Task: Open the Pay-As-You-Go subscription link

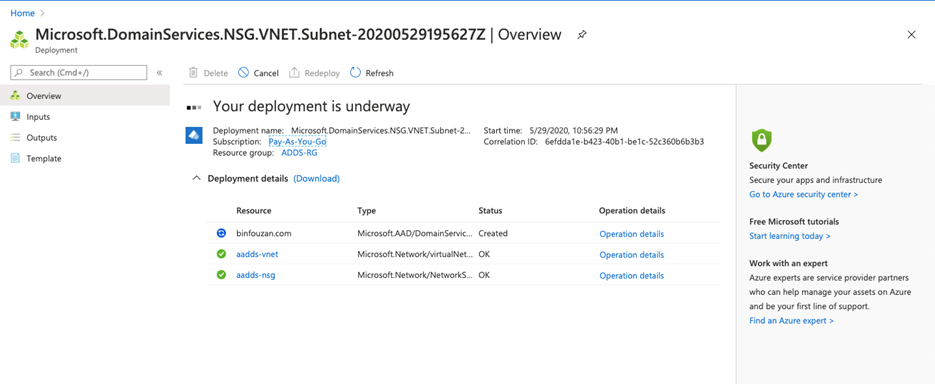Action: point(298,142)
